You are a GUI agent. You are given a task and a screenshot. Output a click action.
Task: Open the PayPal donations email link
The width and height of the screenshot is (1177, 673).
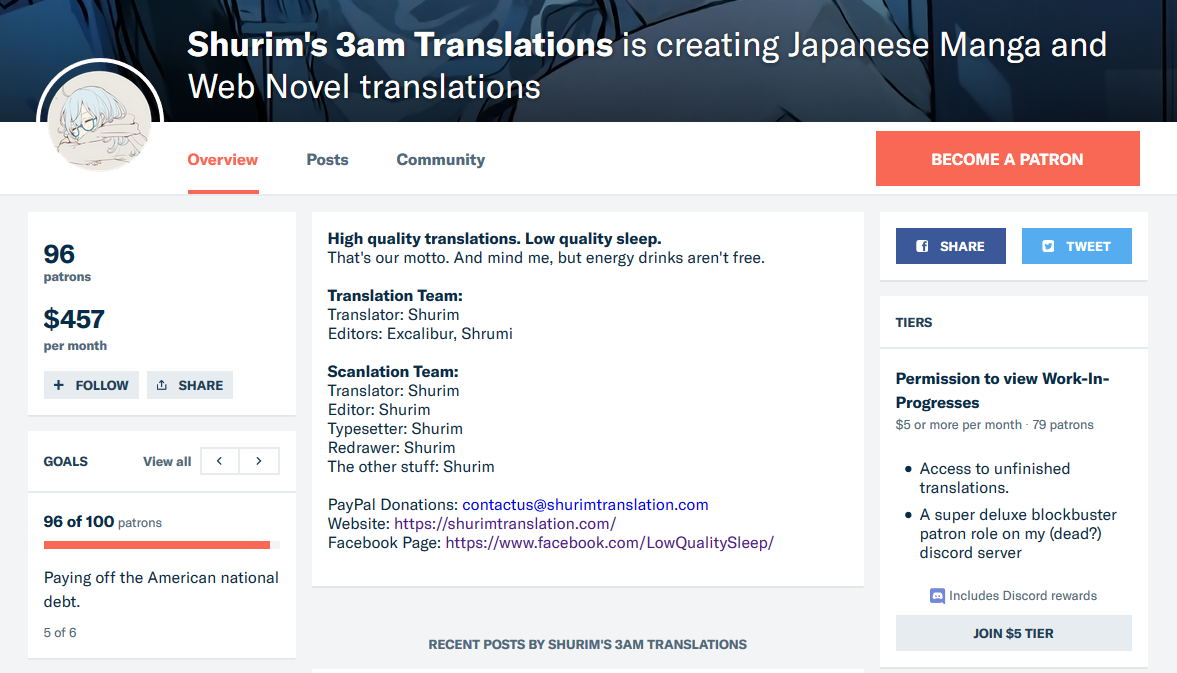click(585, 505)
